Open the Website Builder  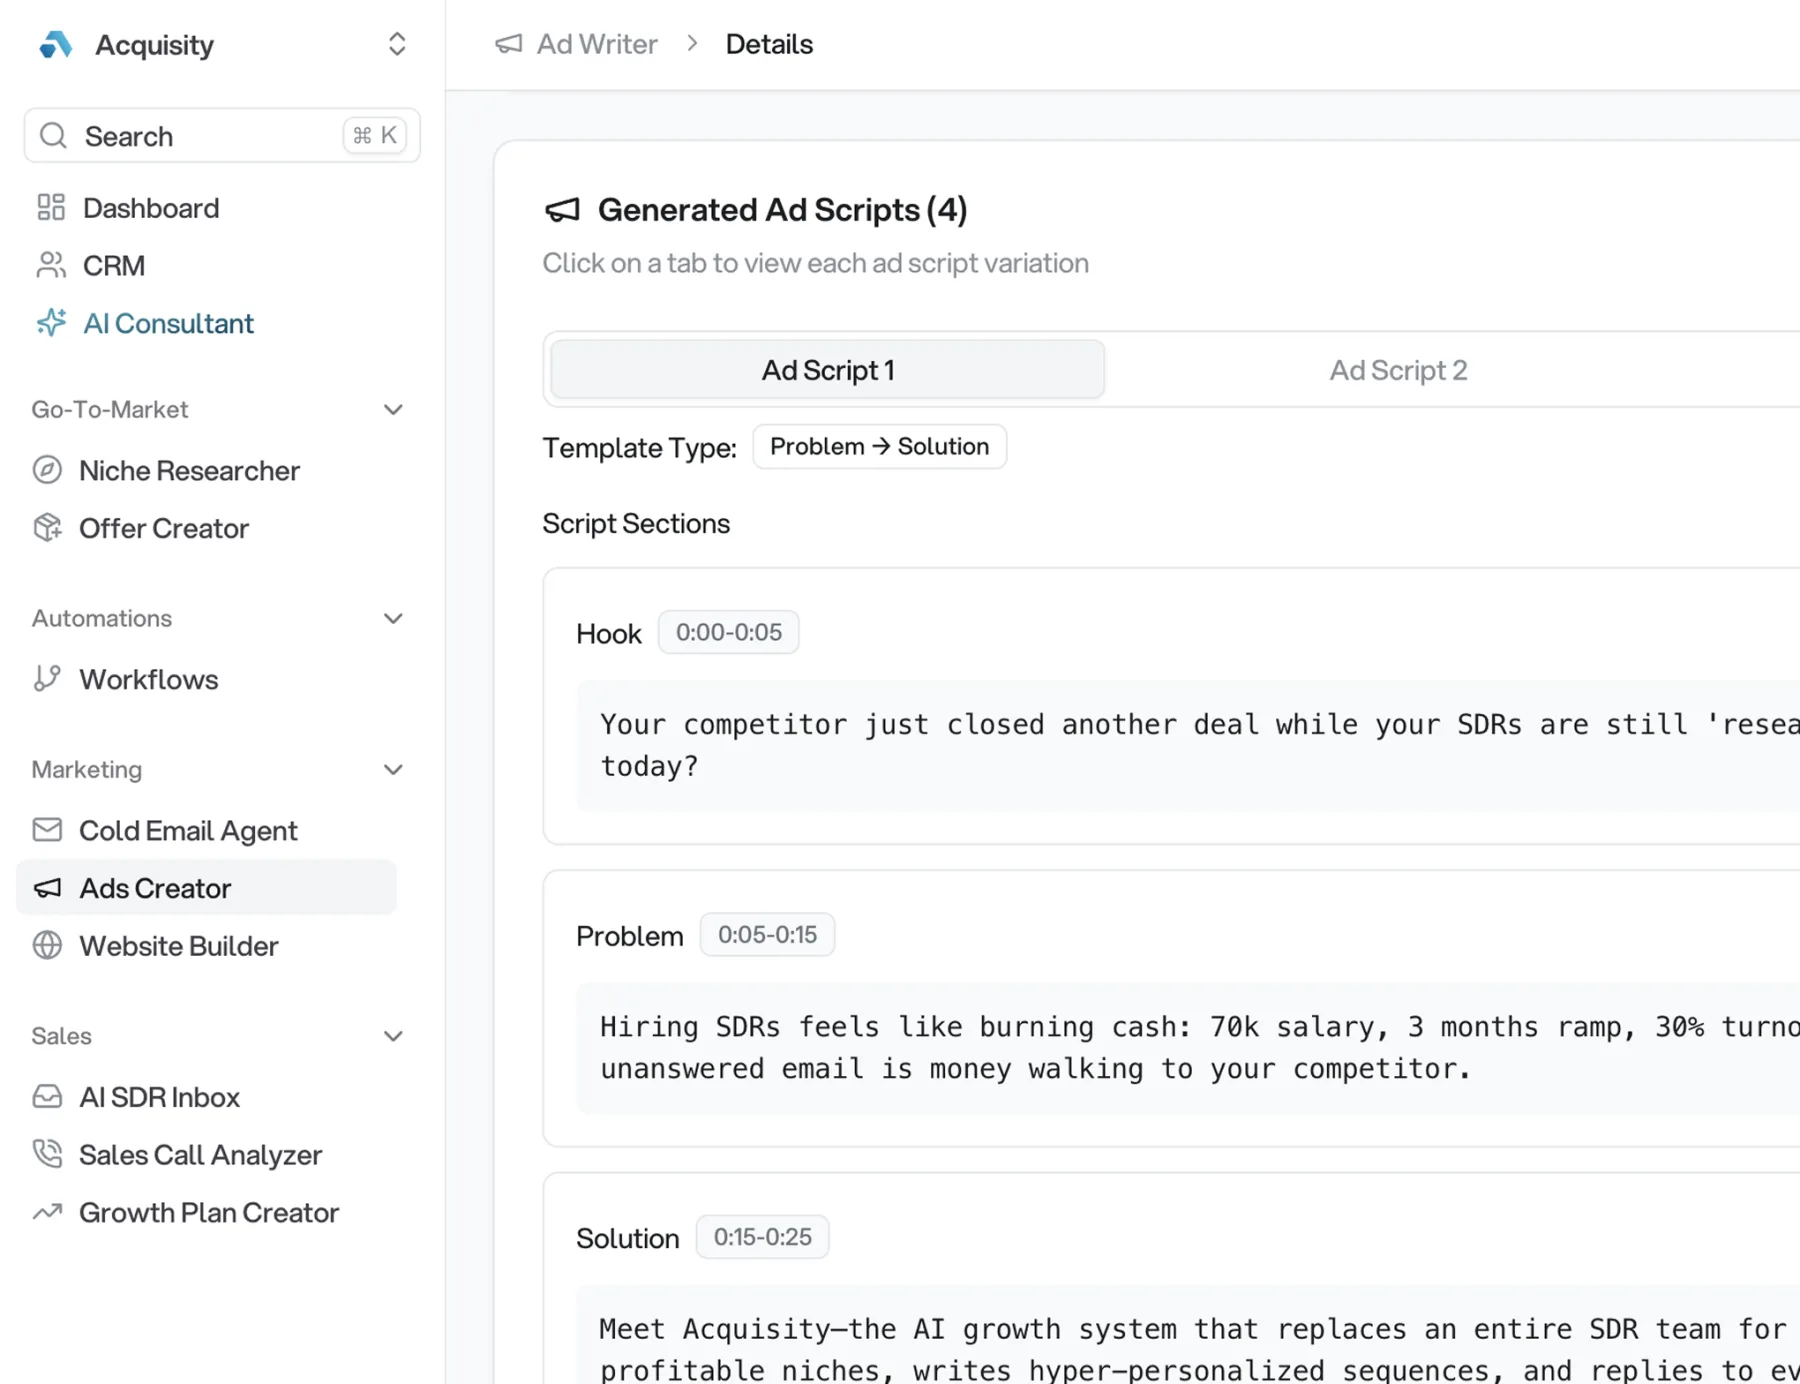tap(178, 945)
